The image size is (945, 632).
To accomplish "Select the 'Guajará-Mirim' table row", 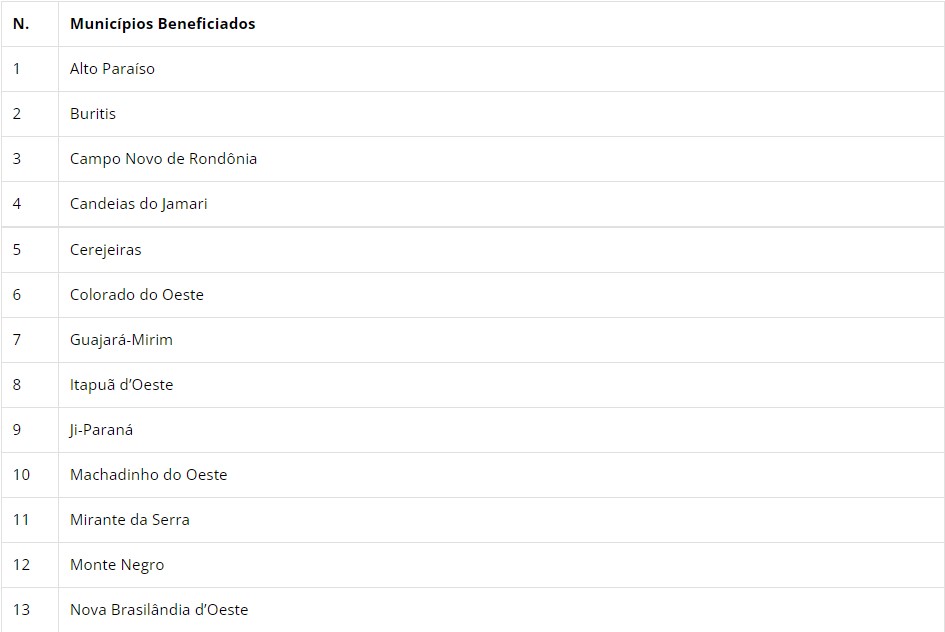I will [121, 340].
